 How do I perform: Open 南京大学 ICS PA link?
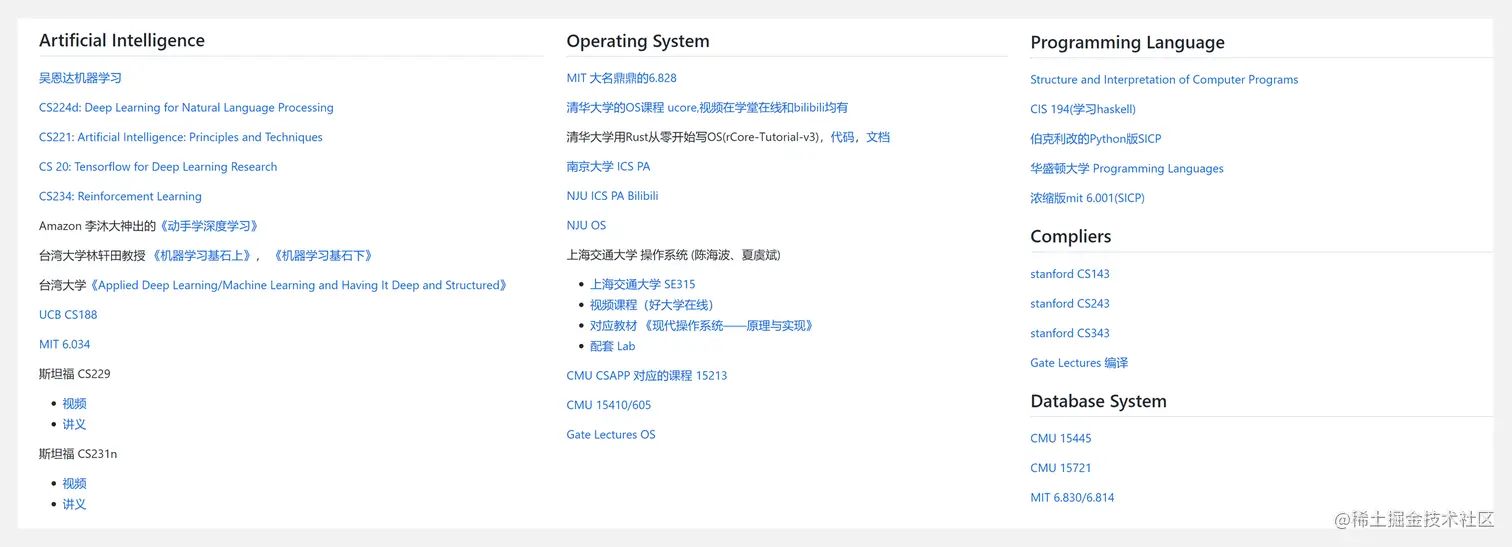pos(608,167)
